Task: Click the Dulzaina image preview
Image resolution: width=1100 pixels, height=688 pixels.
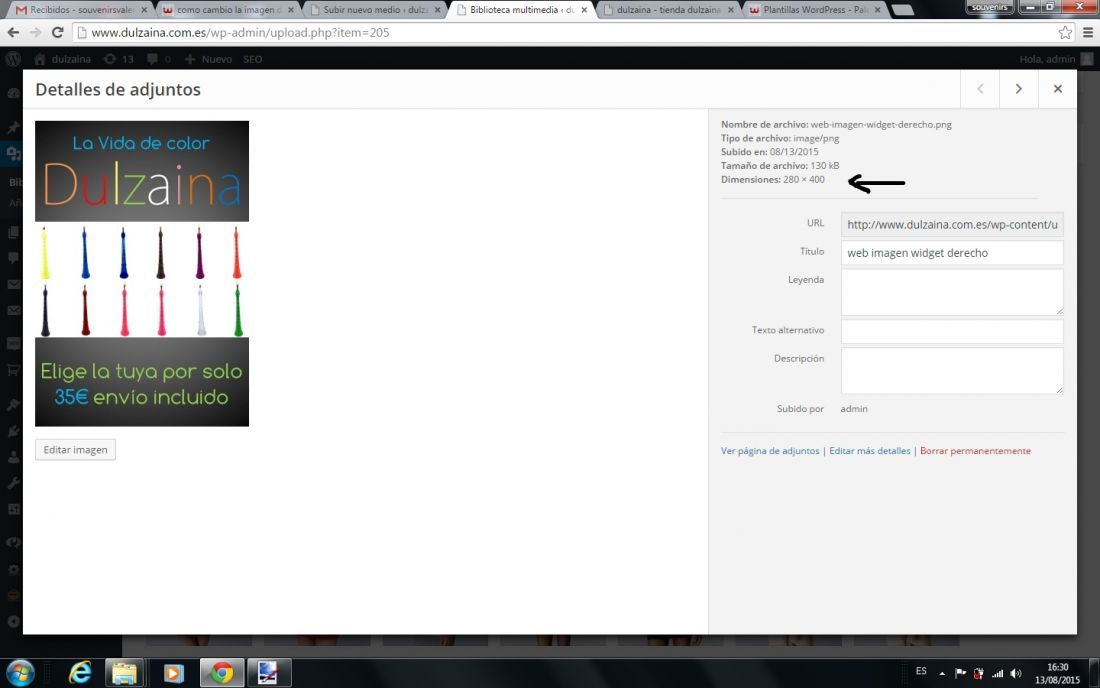Action: pos(142,274)
